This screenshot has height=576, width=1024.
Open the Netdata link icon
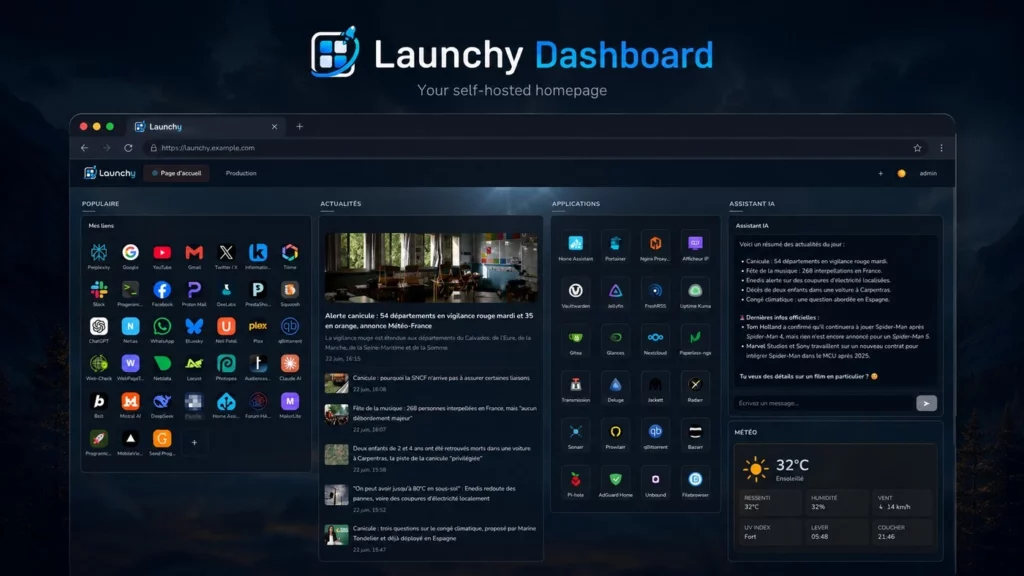pyautogui.click(x=162, y=364)
